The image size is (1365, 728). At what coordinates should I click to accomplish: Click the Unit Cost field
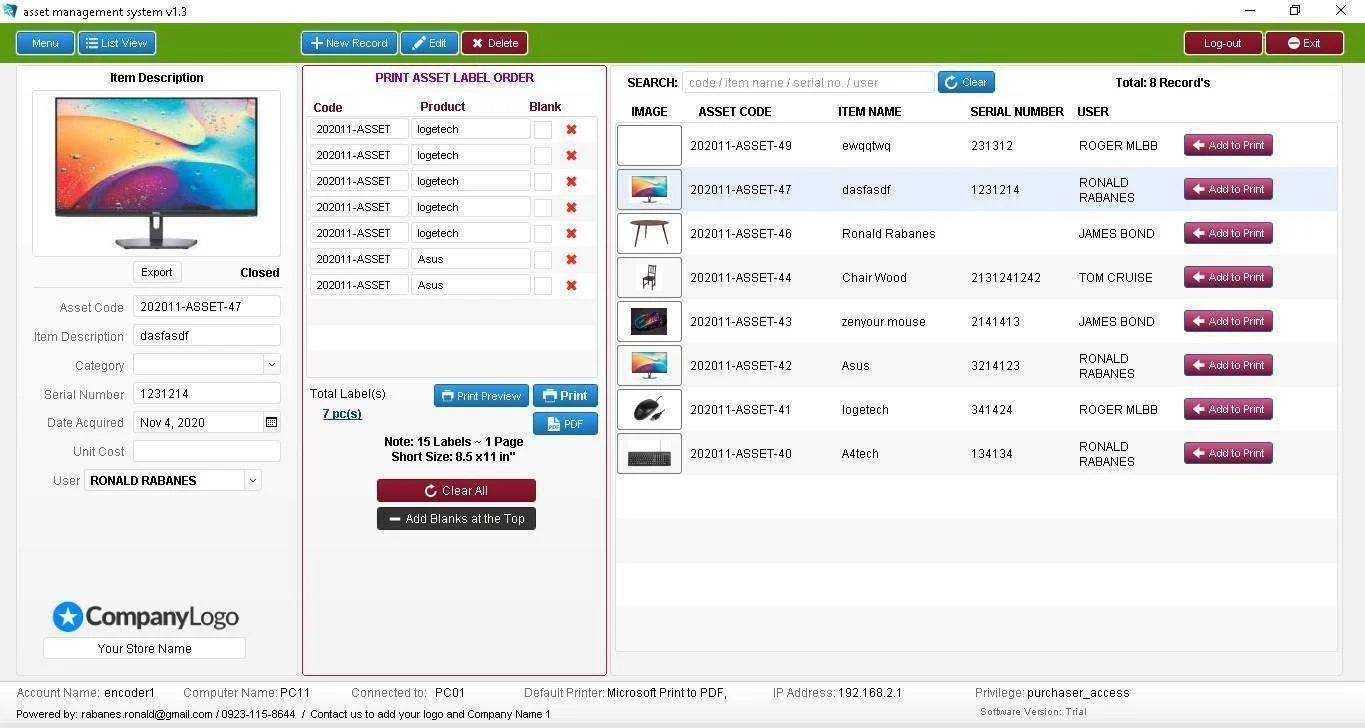pos(206,451)
